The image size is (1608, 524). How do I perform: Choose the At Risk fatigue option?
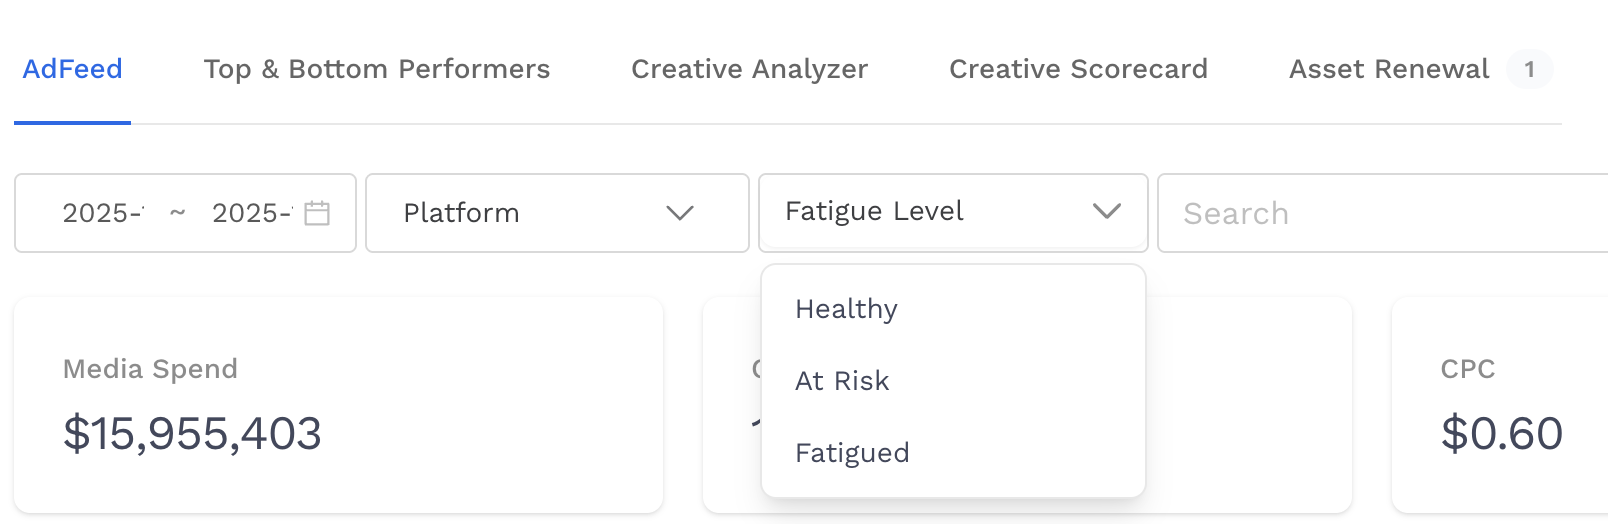point(842,381)
